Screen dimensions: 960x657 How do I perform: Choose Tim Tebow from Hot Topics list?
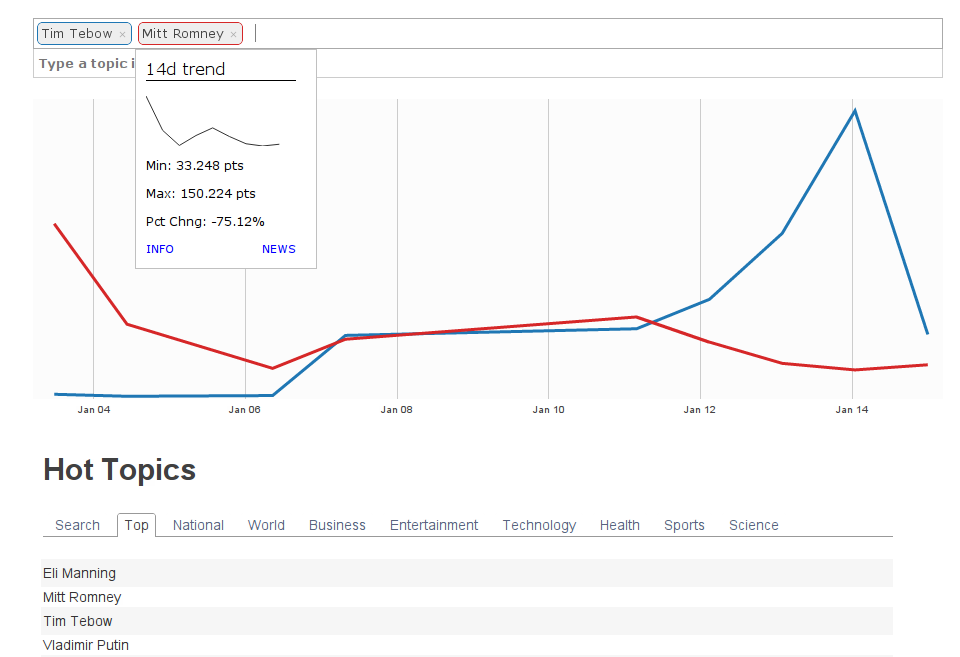point(467,621)
